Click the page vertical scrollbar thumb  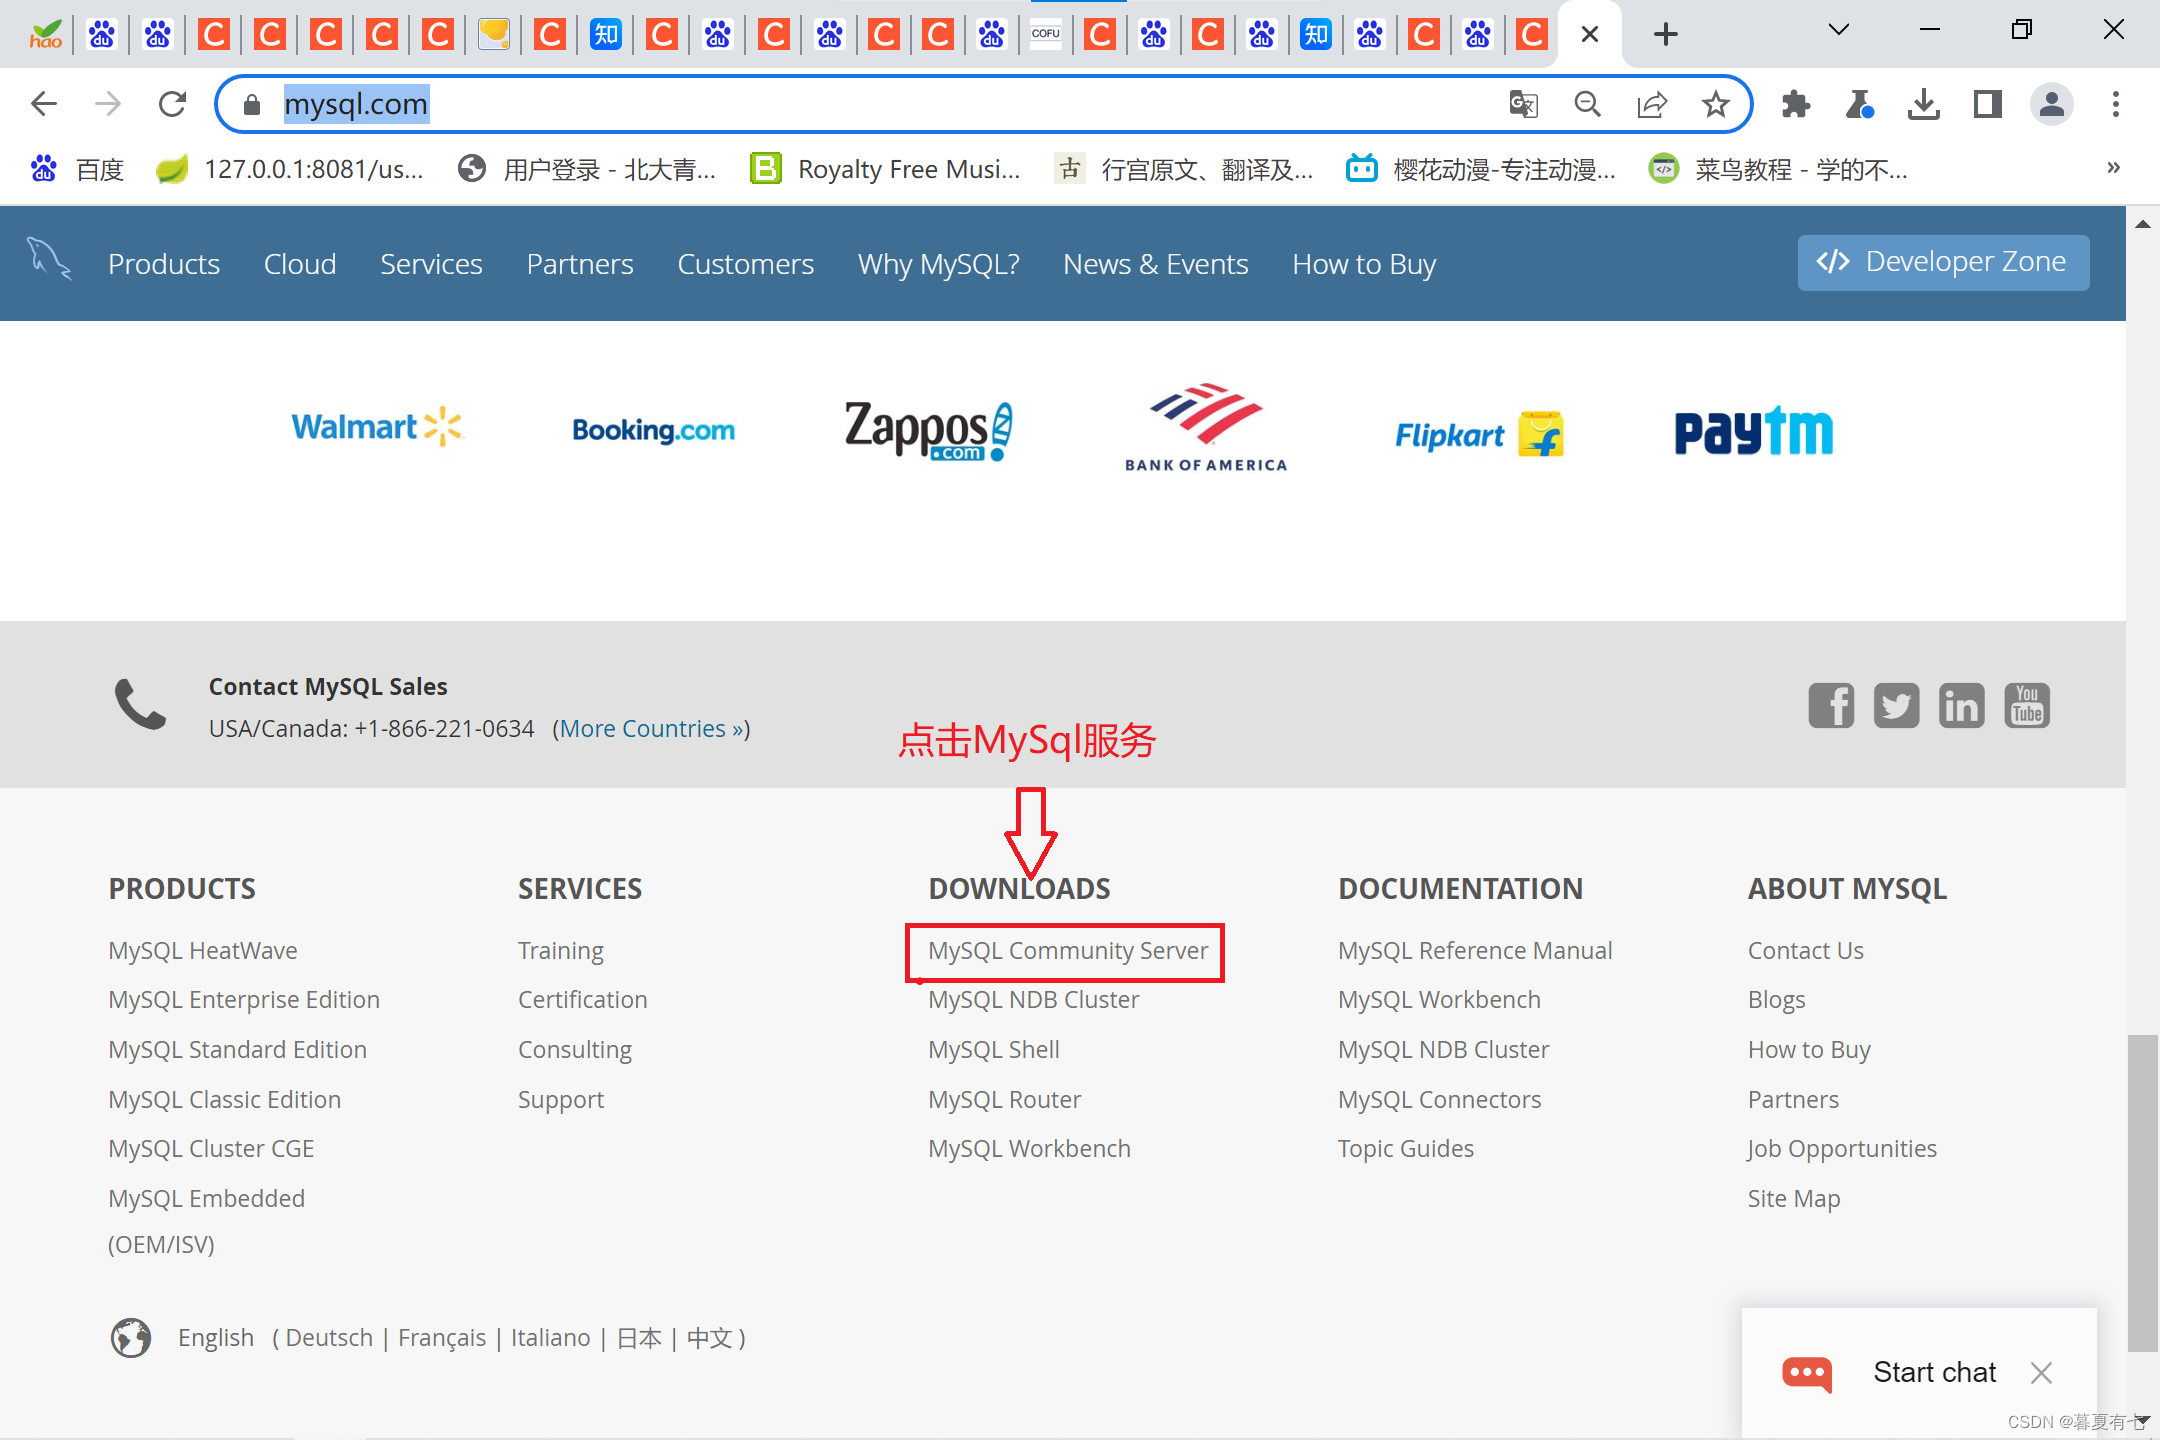coord(2142,1193)
